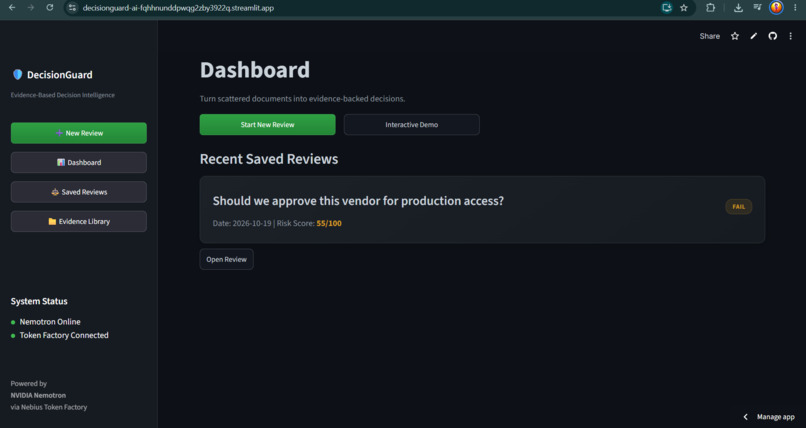806x428 pixels.
Task: Open the Chrome three-dot menu
Action: 795,8
